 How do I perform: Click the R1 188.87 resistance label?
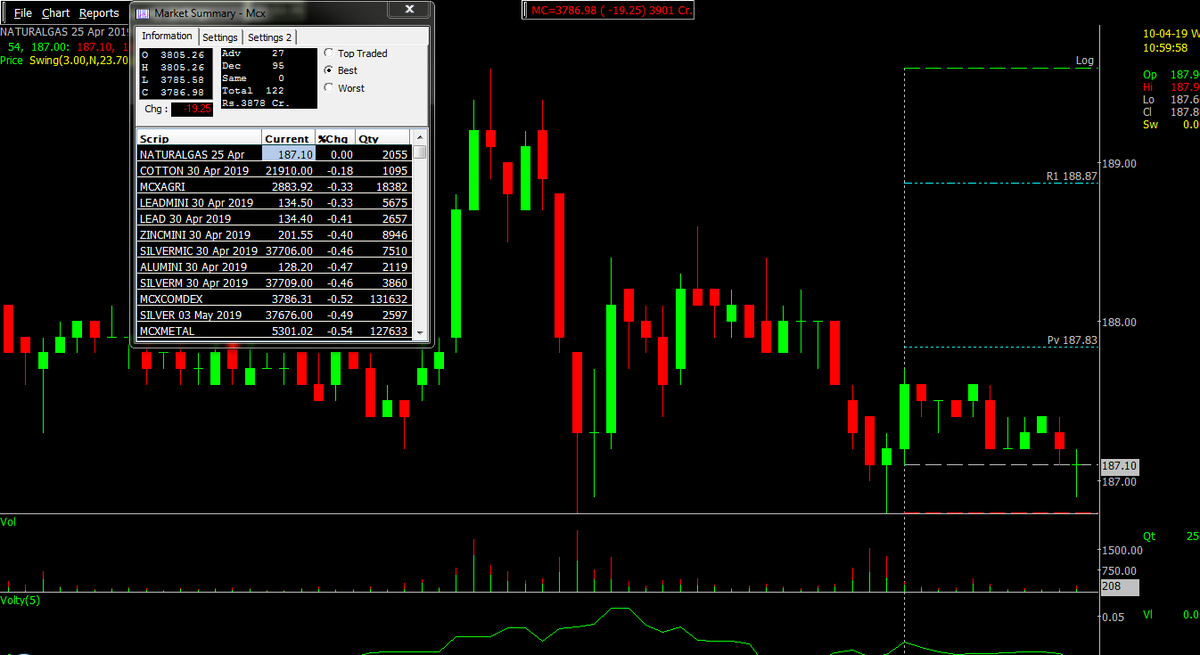point(1071,176)
